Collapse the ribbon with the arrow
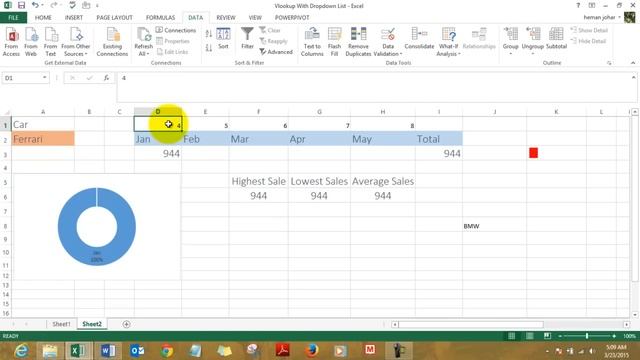 (633, 63)
